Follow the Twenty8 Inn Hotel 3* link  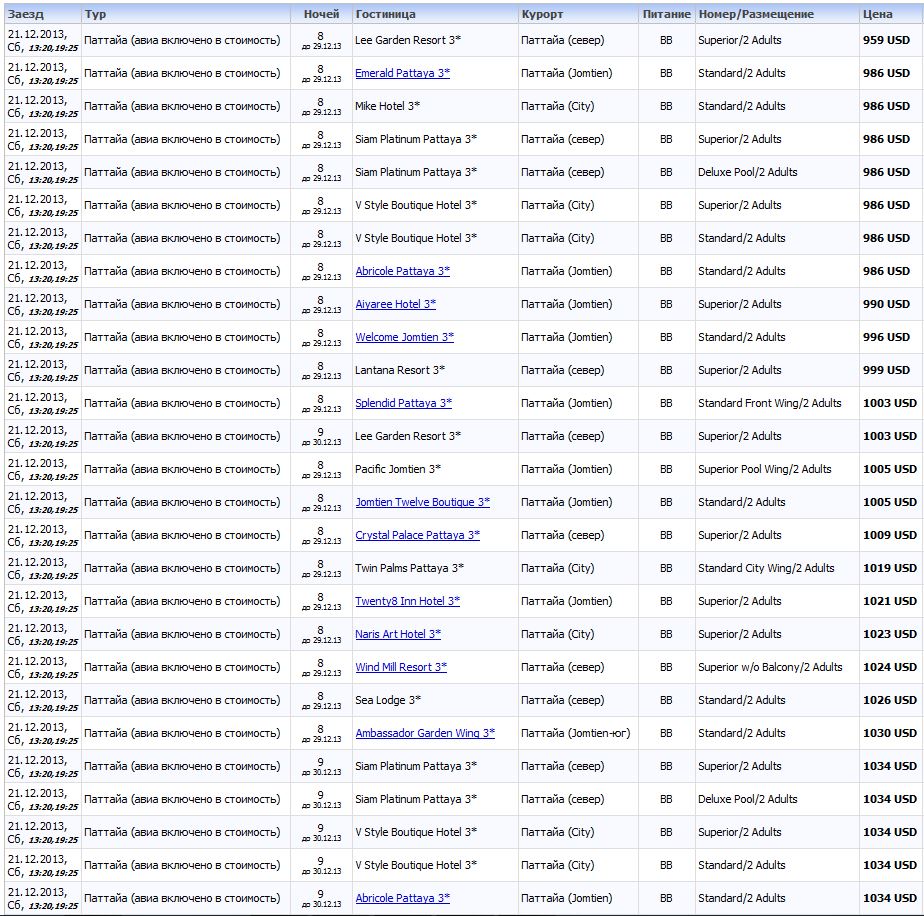point(407,601)
